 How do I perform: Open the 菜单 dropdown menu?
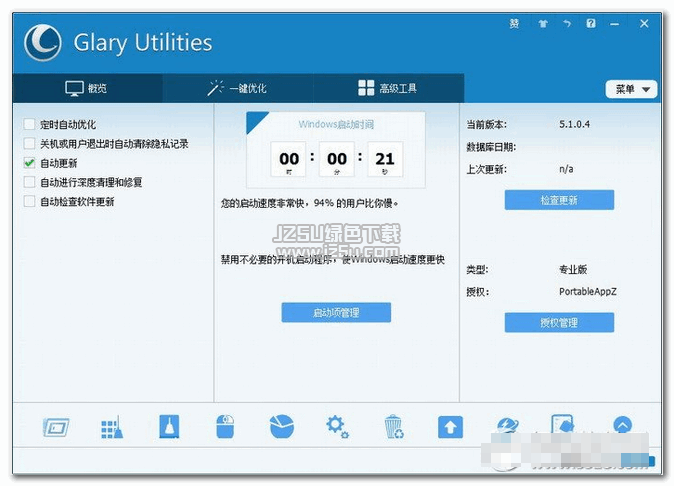[631, 89]
